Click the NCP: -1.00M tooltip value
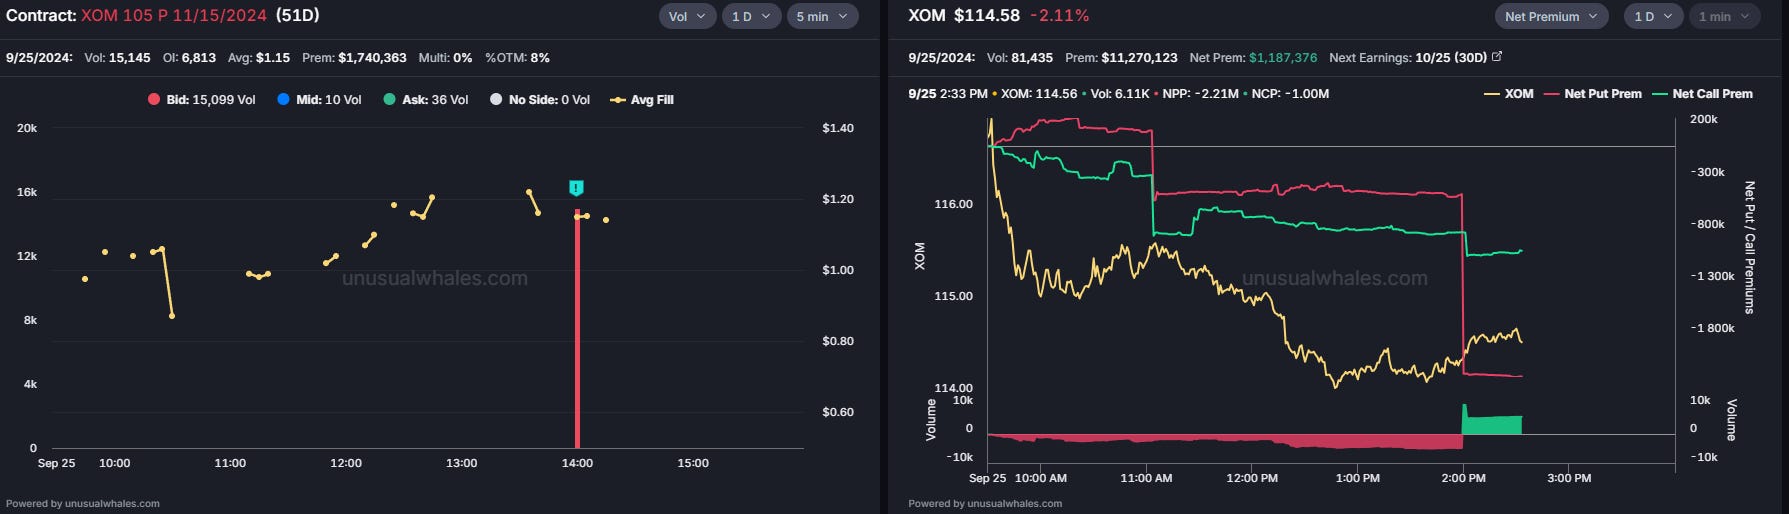Screen dimensions: 1789x514 pos(1290,94)
